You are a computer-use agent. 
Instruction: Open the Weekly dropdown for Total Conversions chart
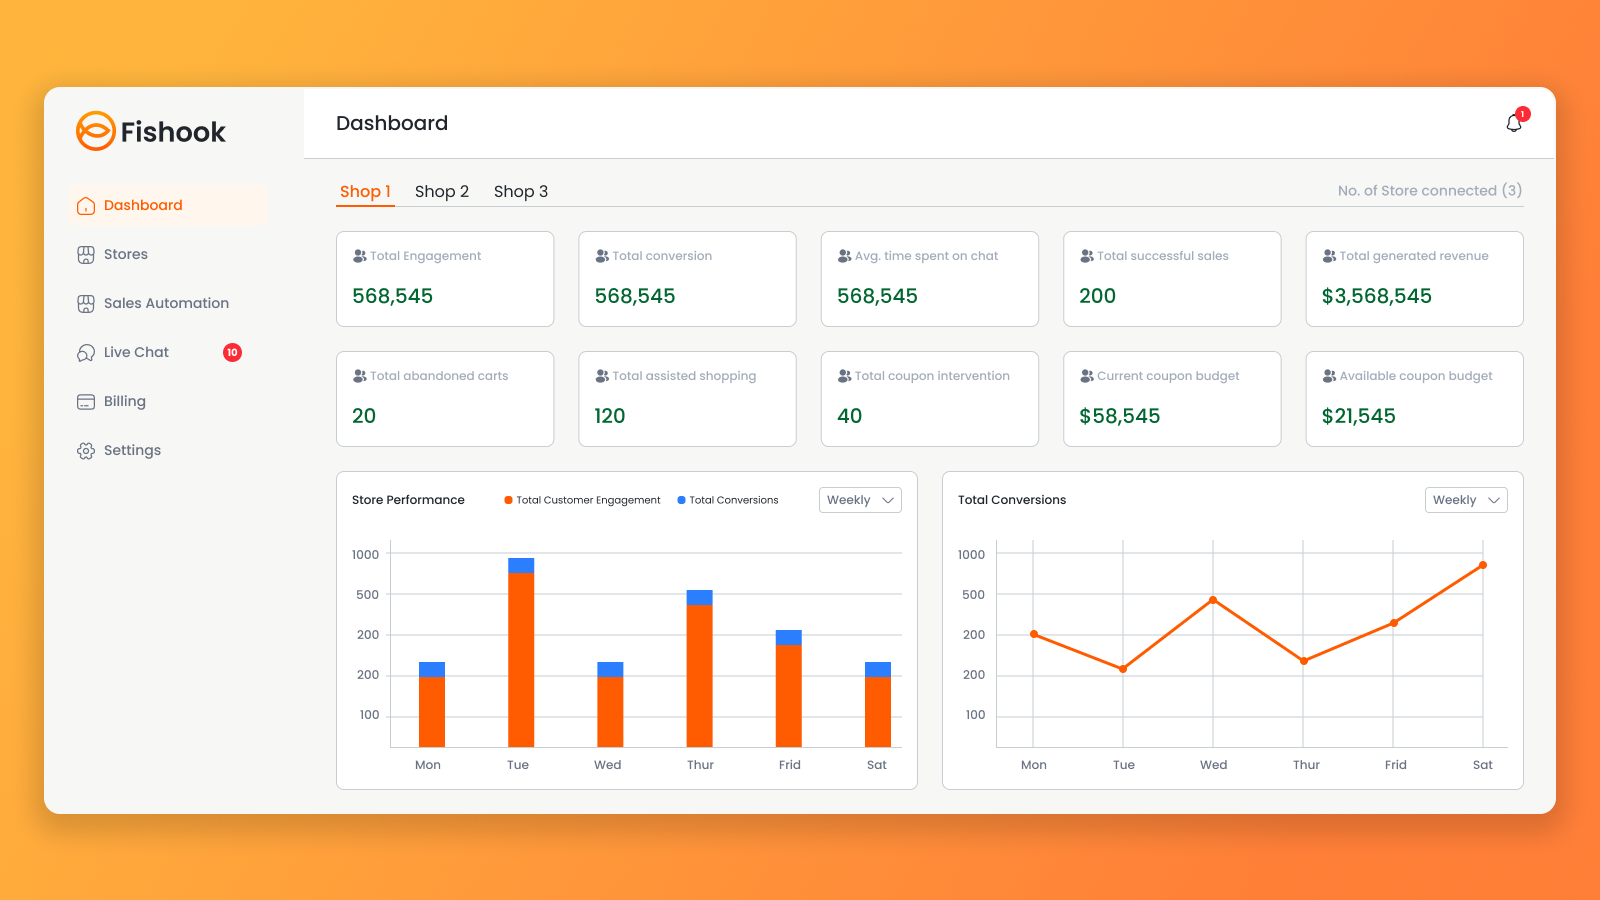(1465, 499)
